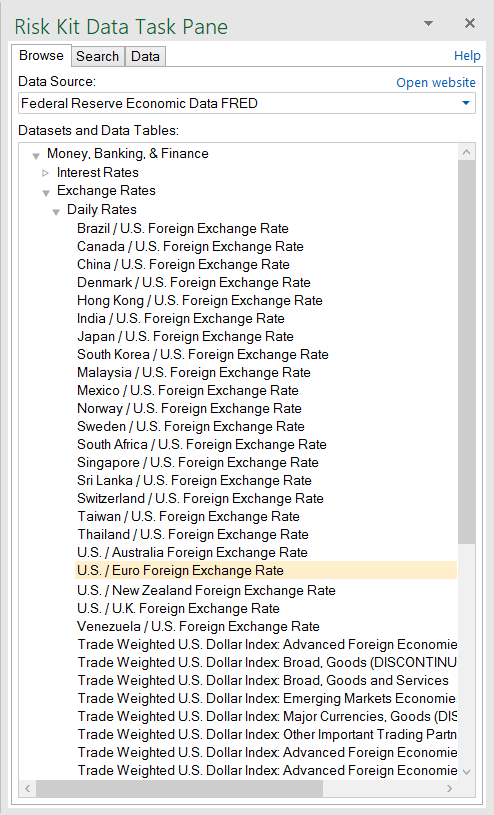Select Hong Kong / U.S. Foreign Exchange Rate

pyautogui.click(x=200, y=300)
